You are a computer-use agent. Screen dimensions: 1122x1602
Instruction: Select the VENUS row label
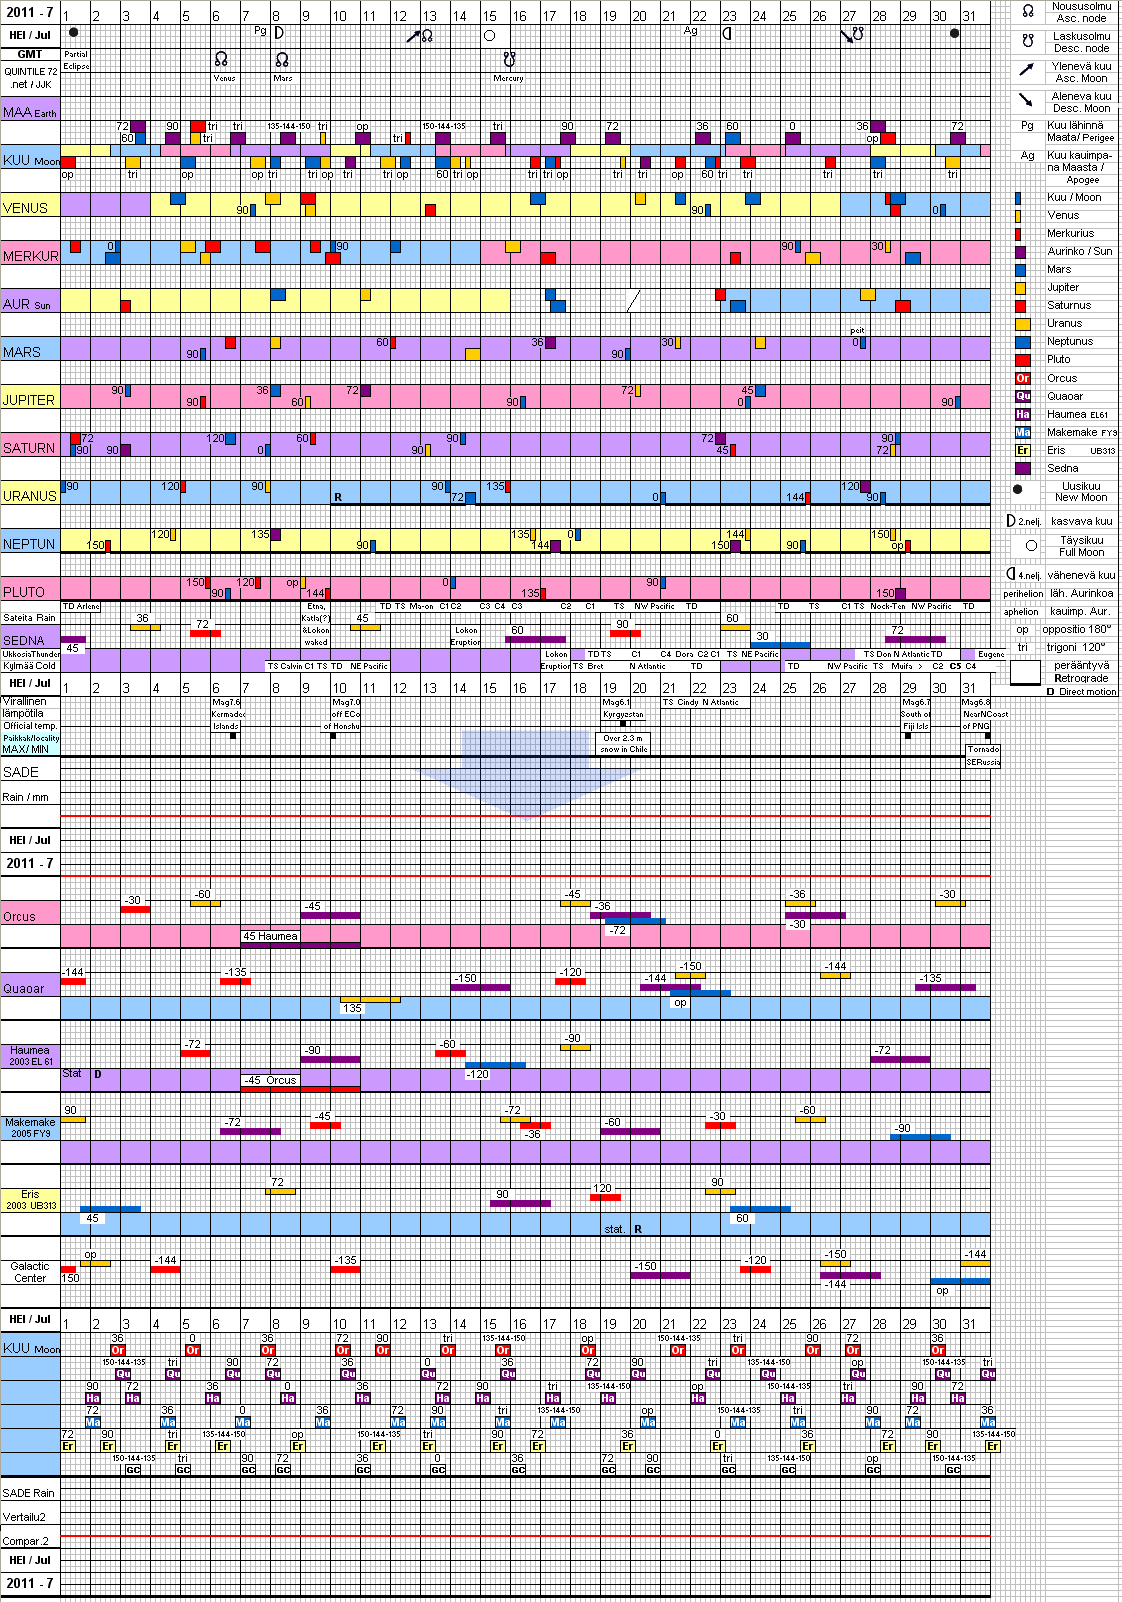tap(26, 208)
